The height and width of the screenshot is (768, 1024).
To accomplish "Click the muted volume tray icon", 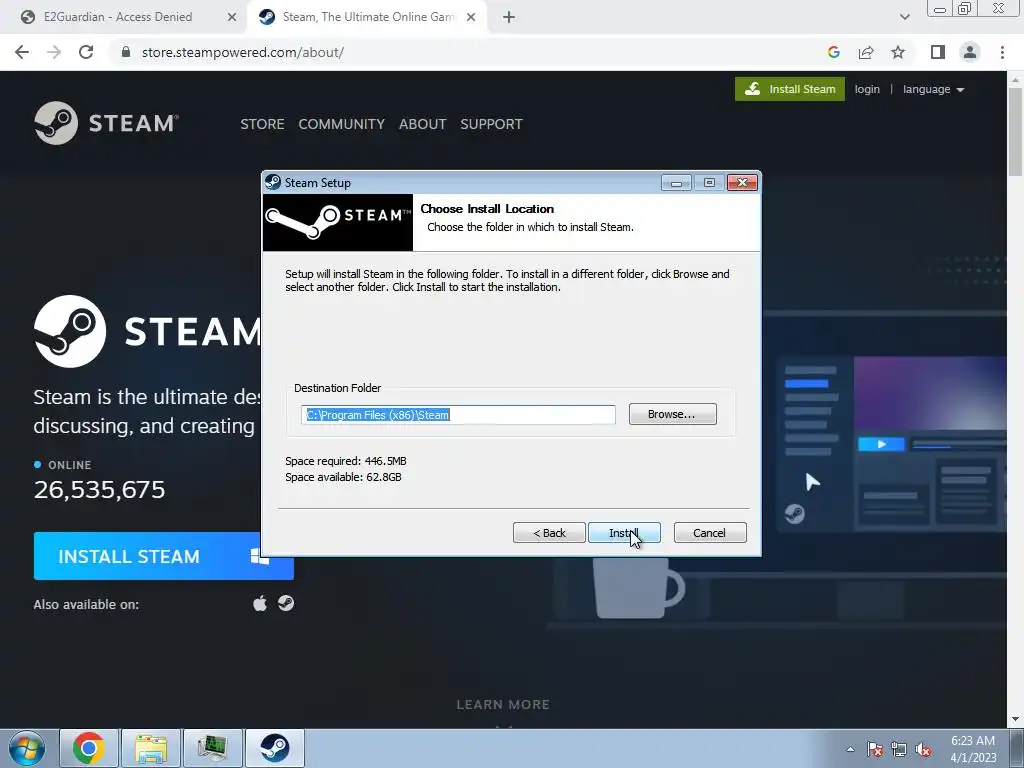I will point(923,749).
